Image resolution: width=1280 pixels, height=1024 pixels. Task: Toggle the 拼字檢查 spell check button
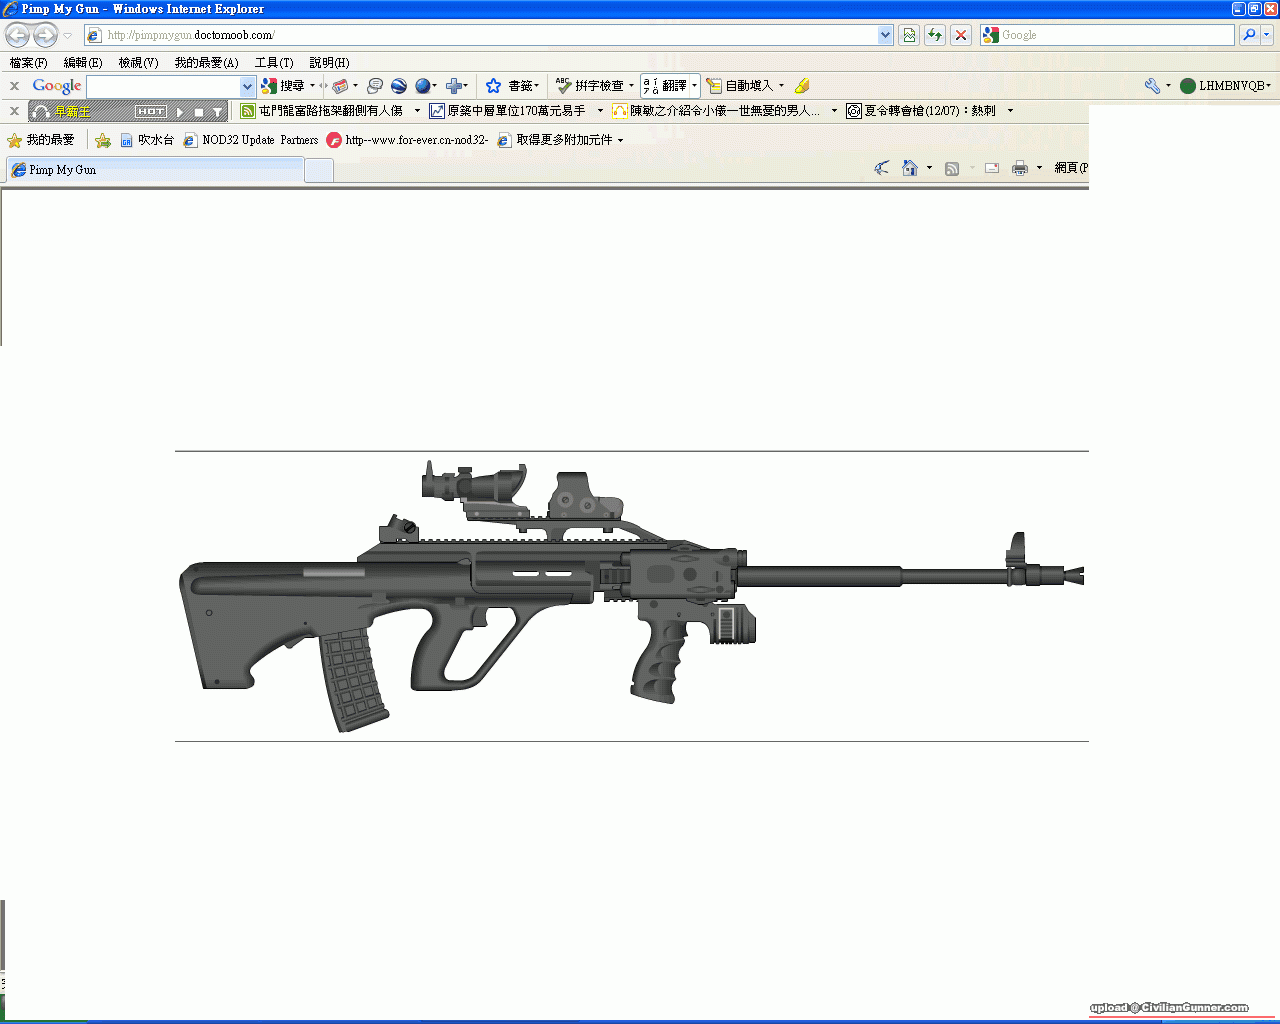tap(590, 86)
